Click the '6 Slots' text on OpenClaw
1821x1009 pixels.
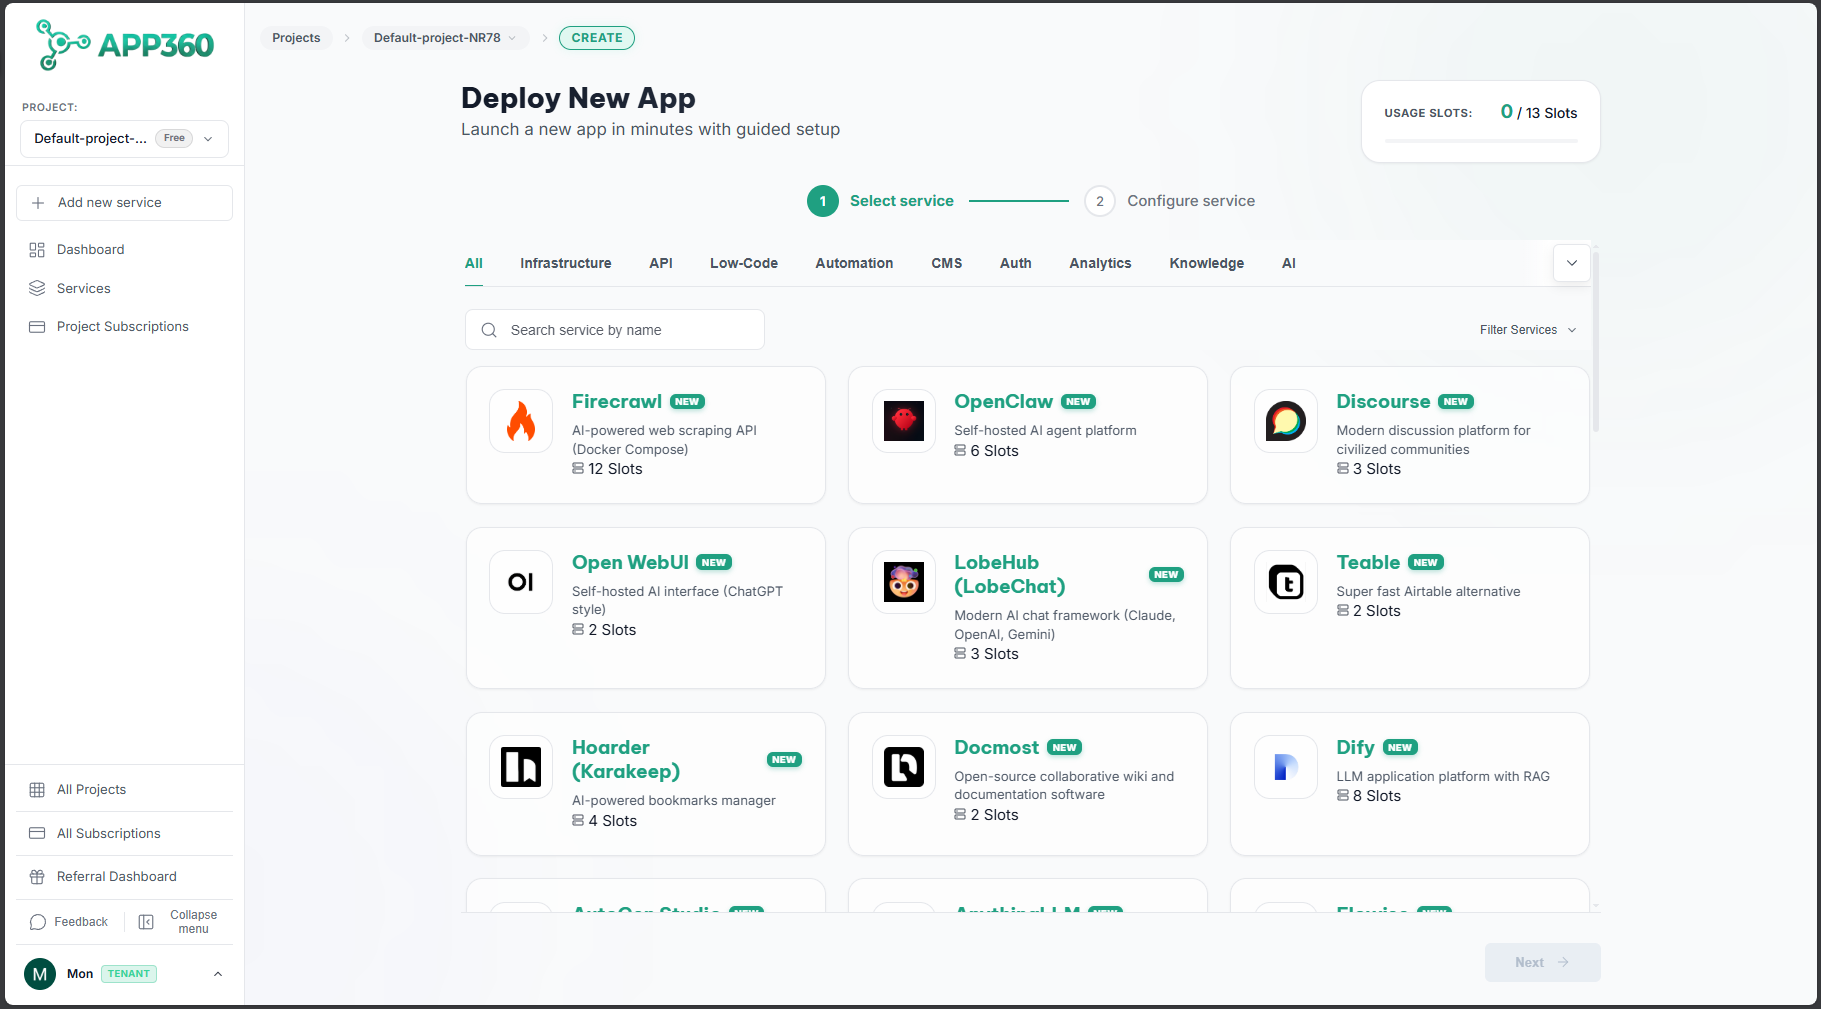click(x=994, y=451)
